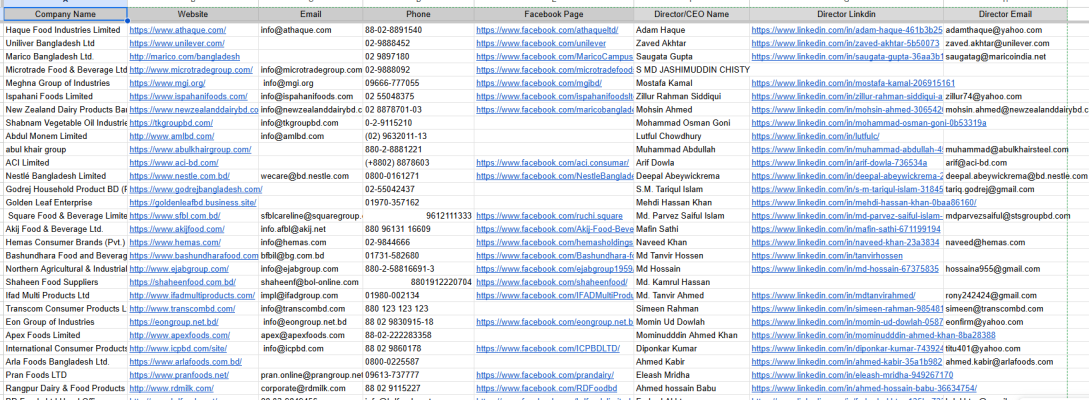The width and height of the screenshot is (1089, 400).
Task: Select the Director/CEO Name column header
Action: (x=692, y=14)
